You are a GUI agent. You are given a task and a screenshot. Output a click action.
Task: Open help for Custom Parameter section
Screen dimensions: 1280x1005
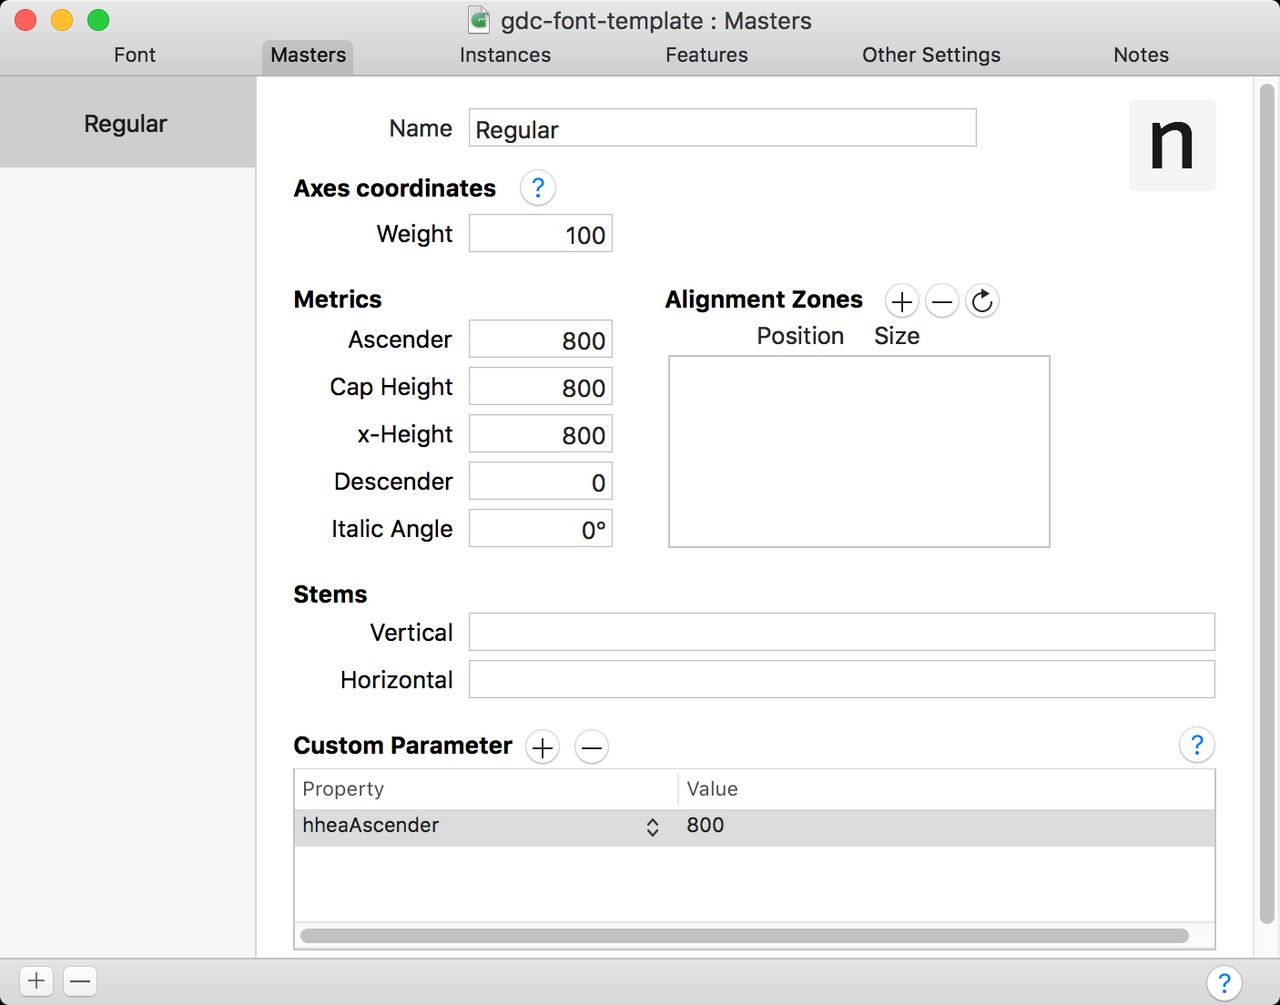1196,745
